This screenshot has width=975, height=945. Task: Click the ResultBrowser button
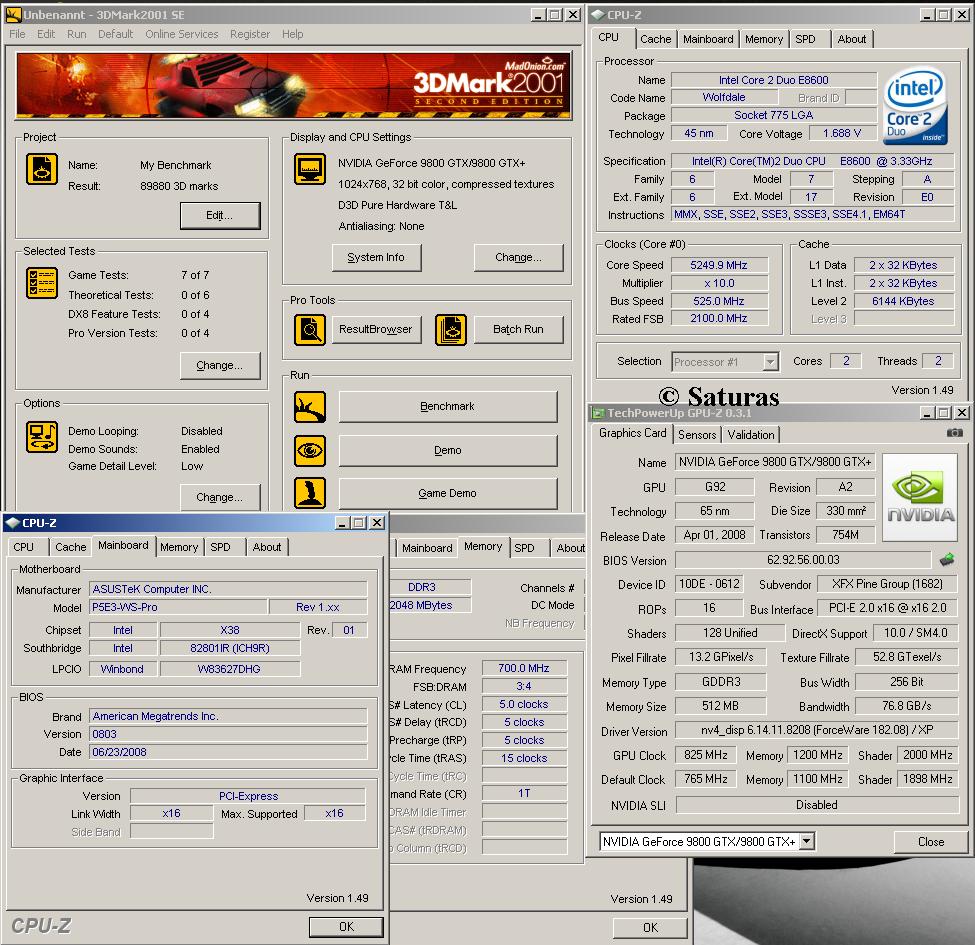[376, 330]
